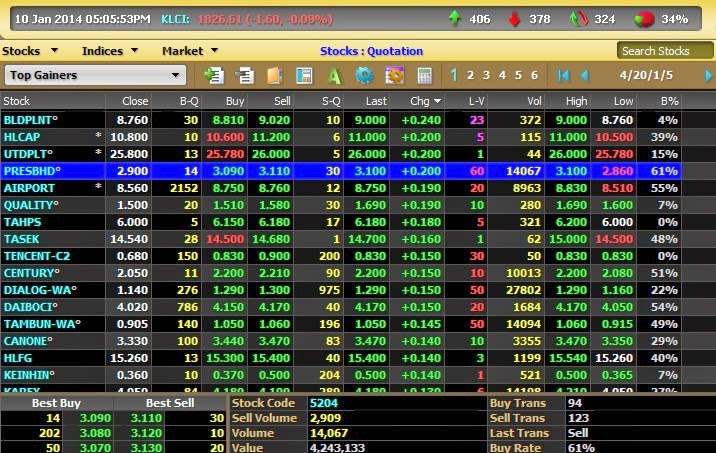
Task: Click the green letter A font icon
Action: tap(334, 75)
